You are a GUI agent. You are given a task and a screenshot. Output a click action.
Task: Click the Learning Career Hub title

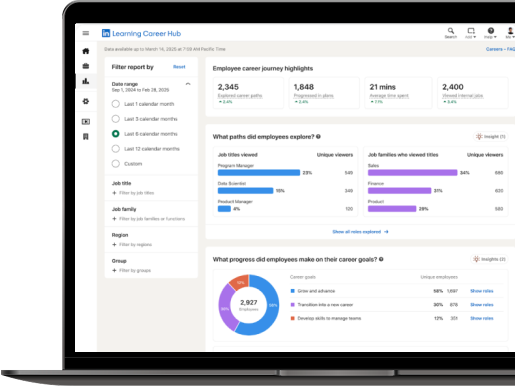tap(146, 33)
